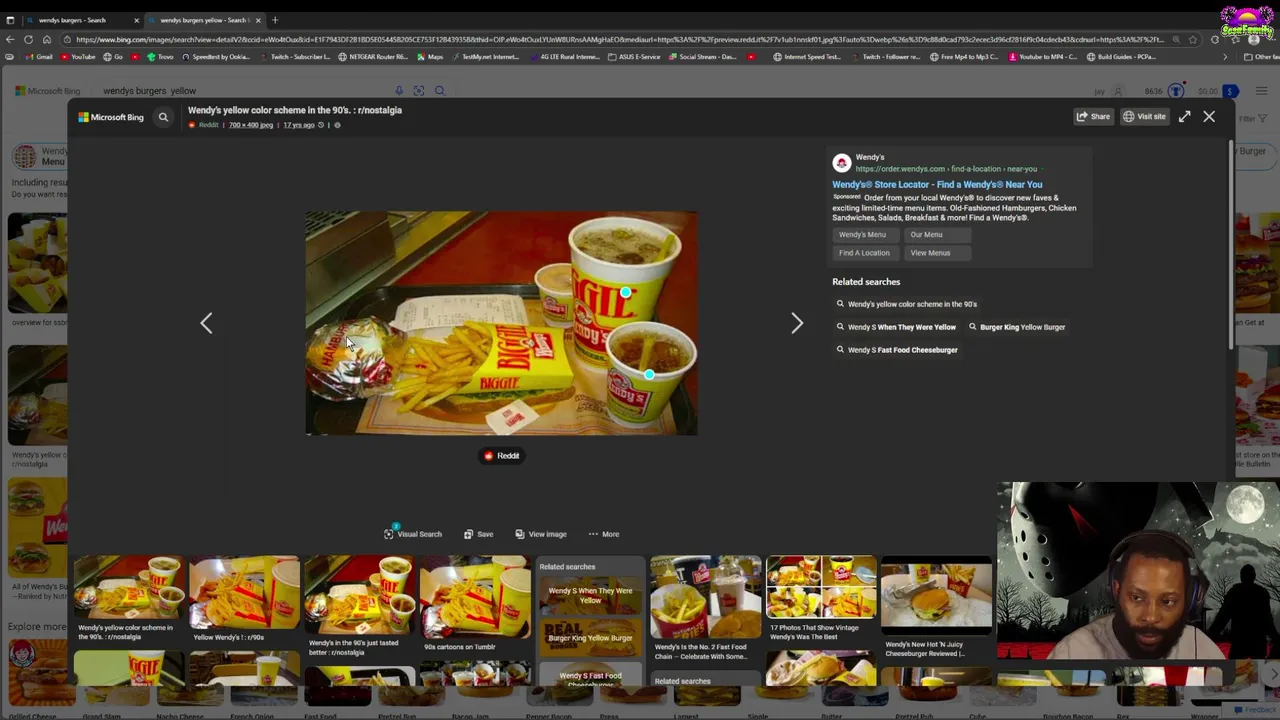Screen dimensions: 1280x720
Task: Save the image to collection
Action: [478, 534]
